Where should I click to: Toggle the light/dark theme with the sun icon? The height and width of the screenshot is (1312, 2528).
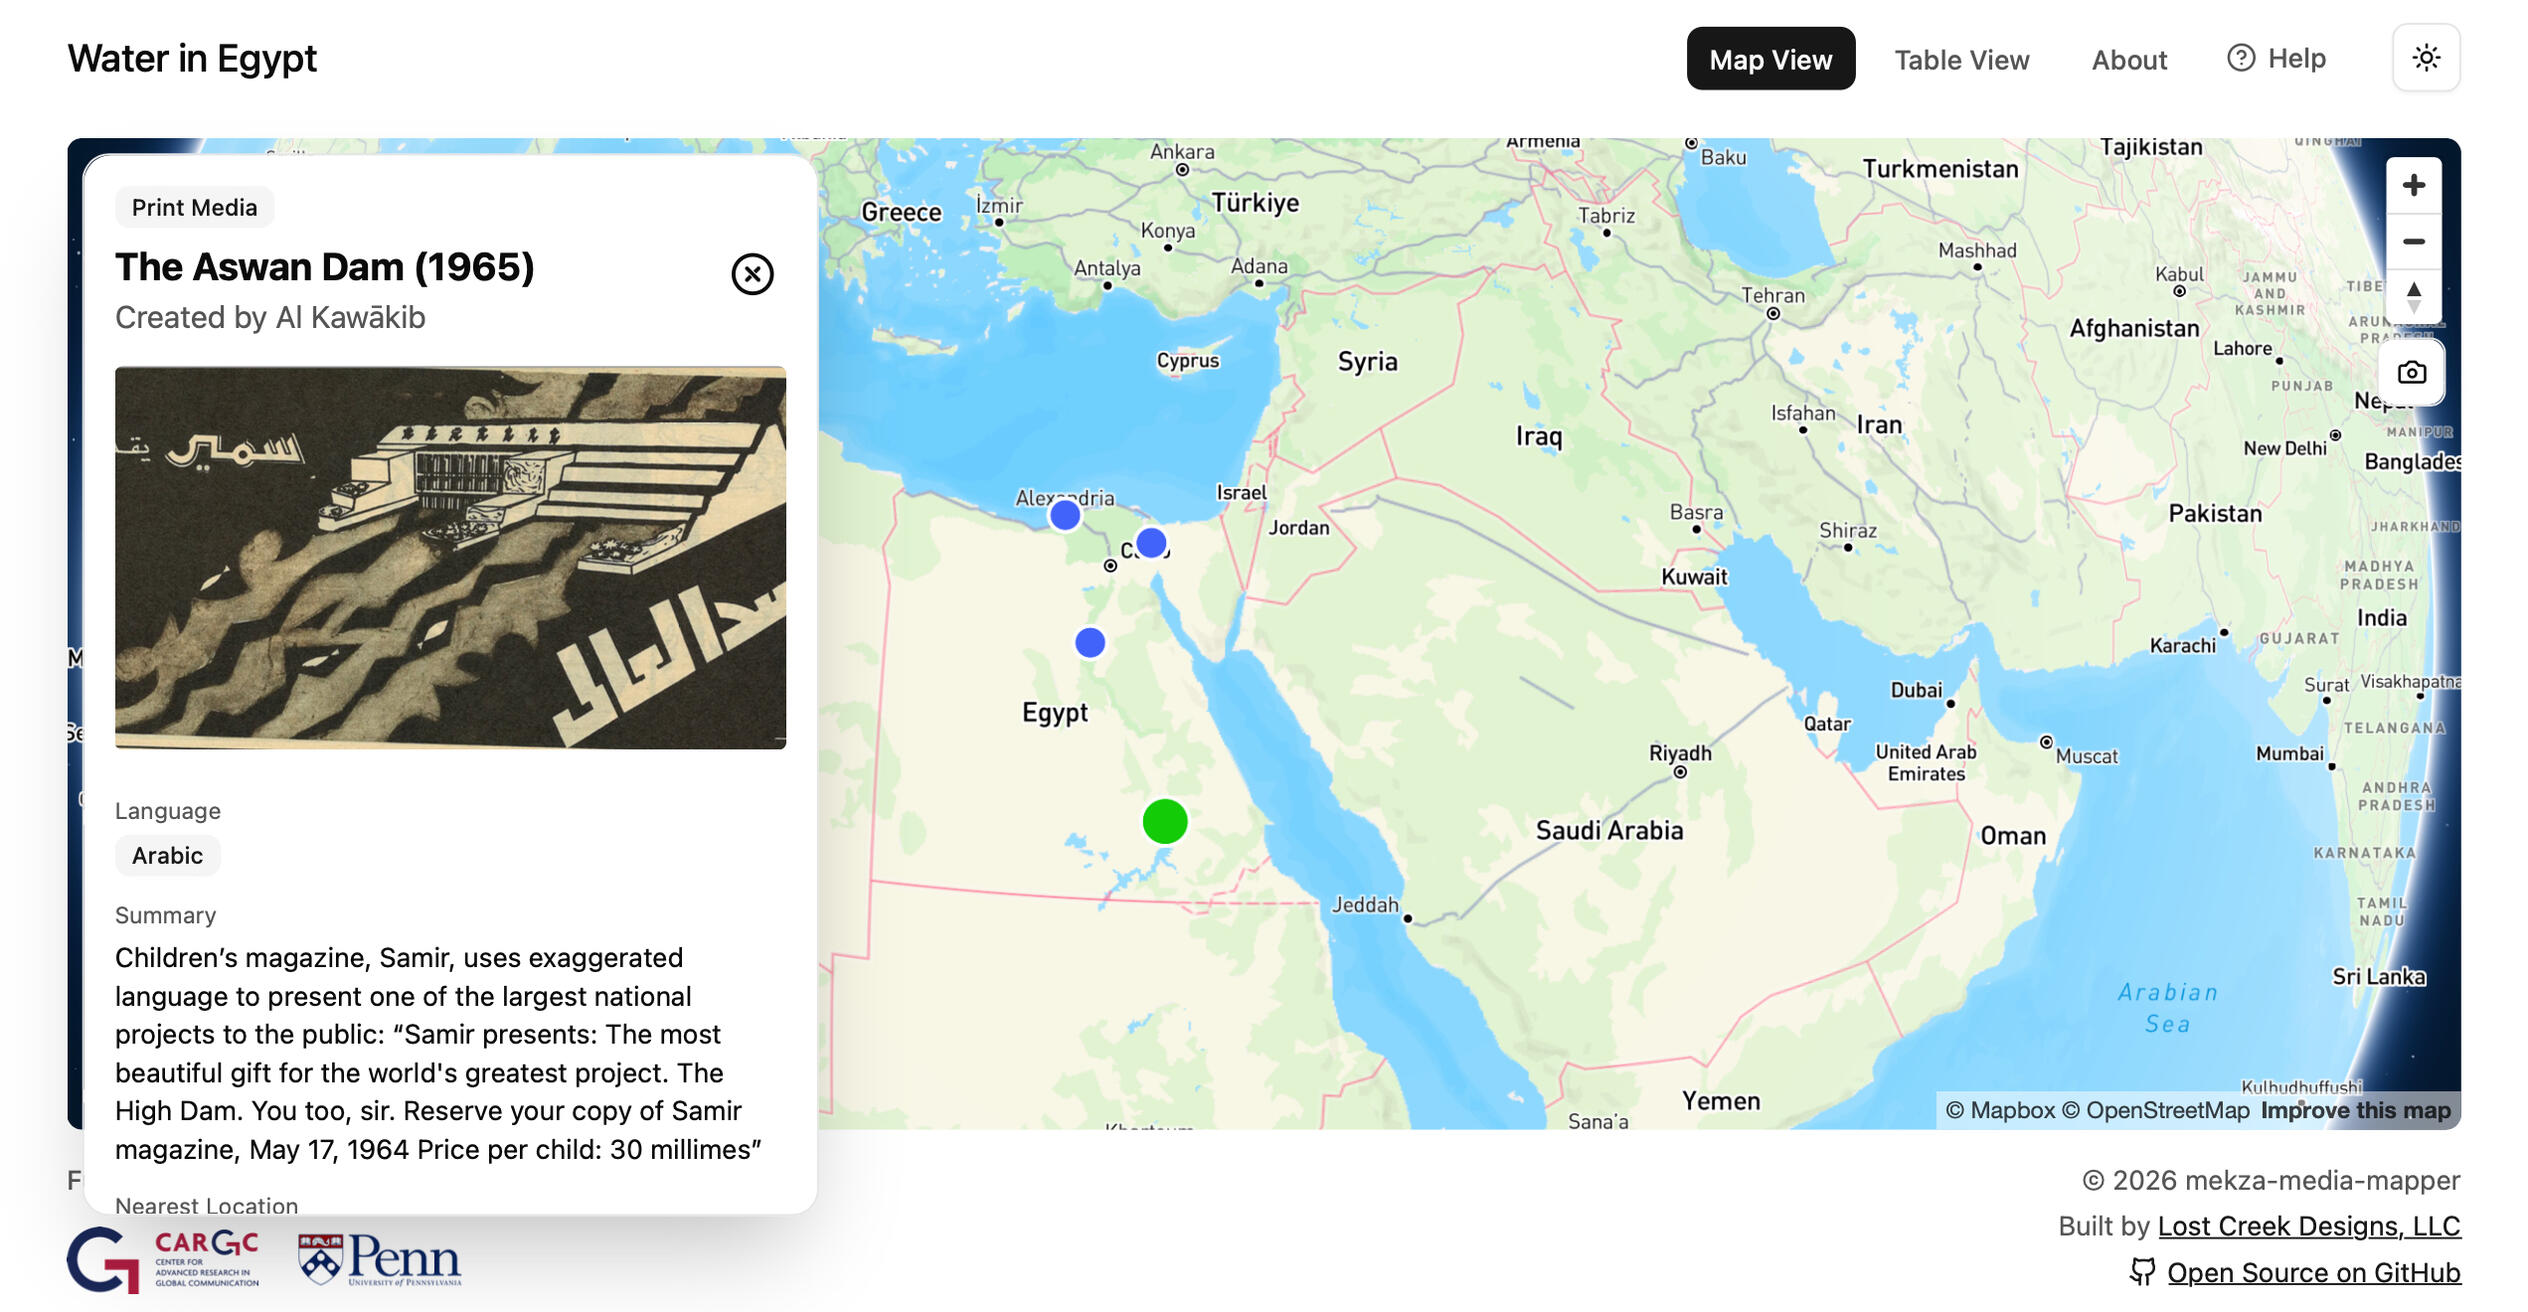2427,58
